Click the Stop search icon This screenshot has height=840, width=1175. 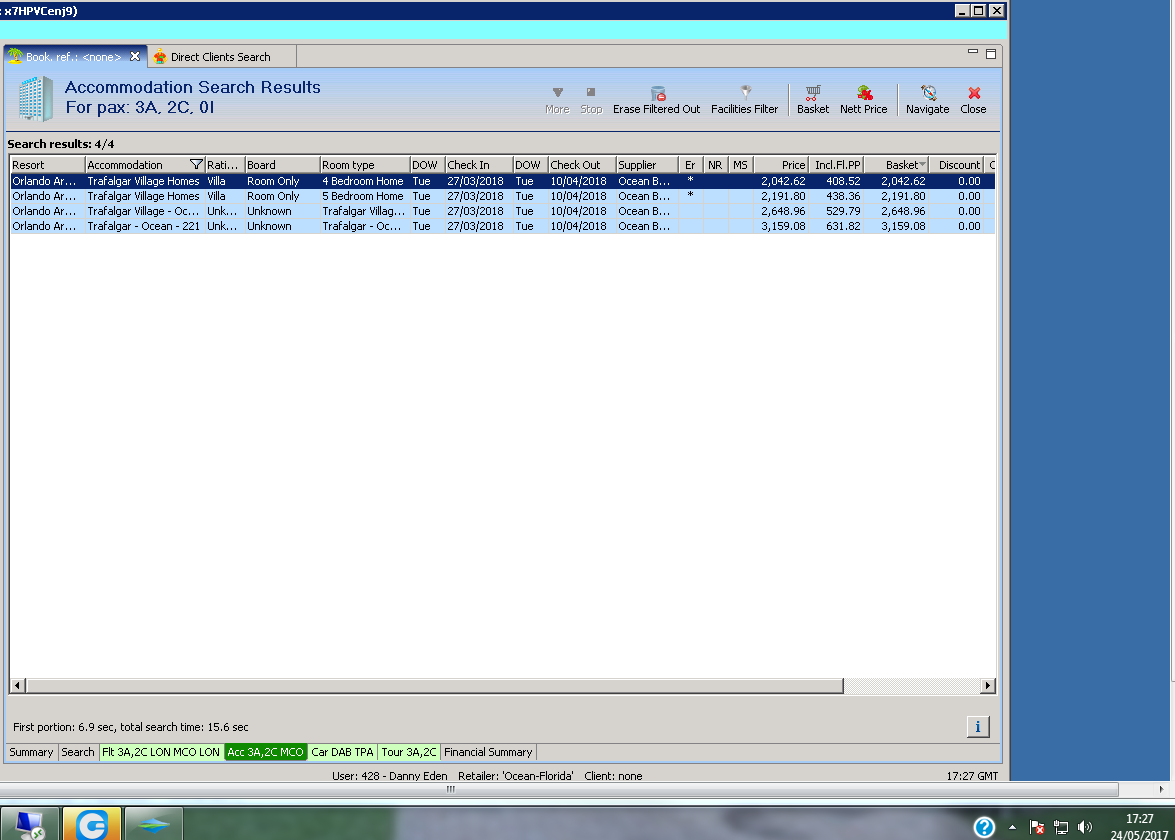click(590, 100)
